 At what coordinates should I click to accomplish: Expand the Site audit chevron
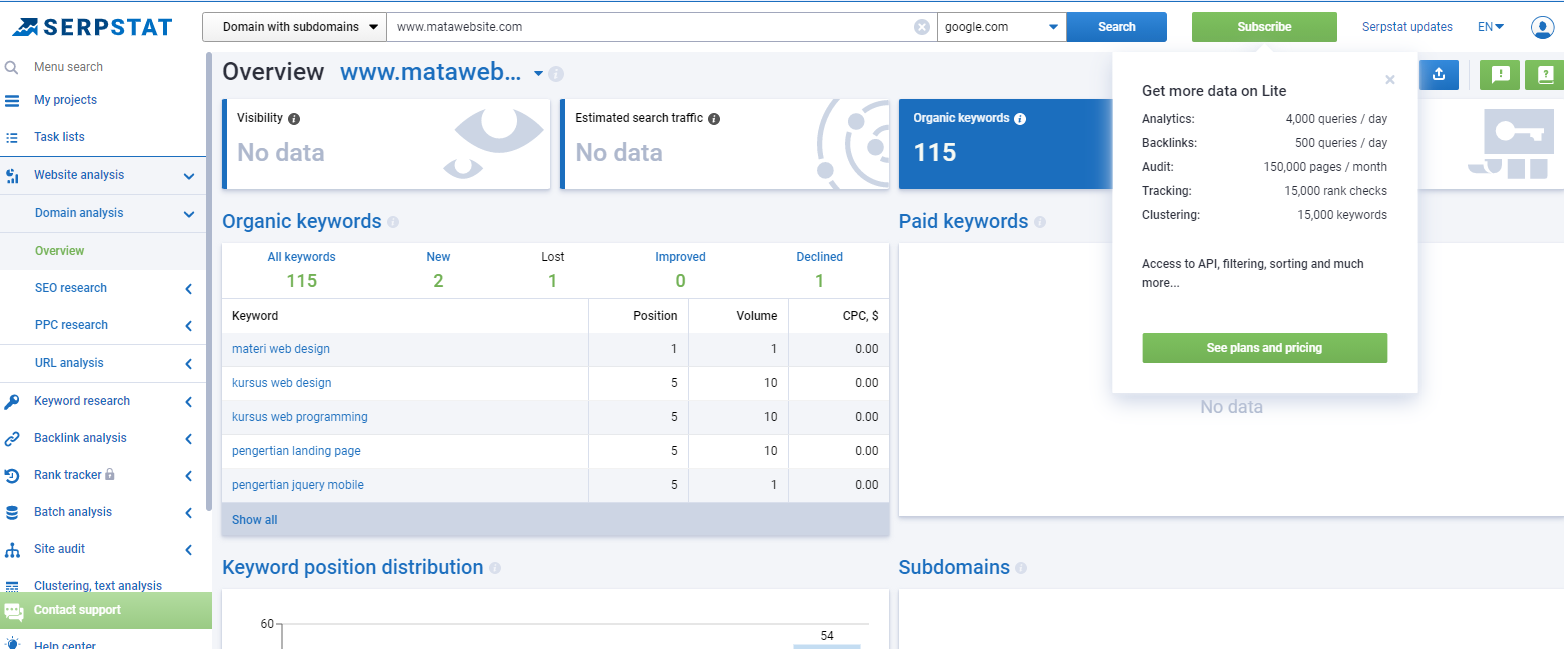pyautogui.click(x=189, y=550)
